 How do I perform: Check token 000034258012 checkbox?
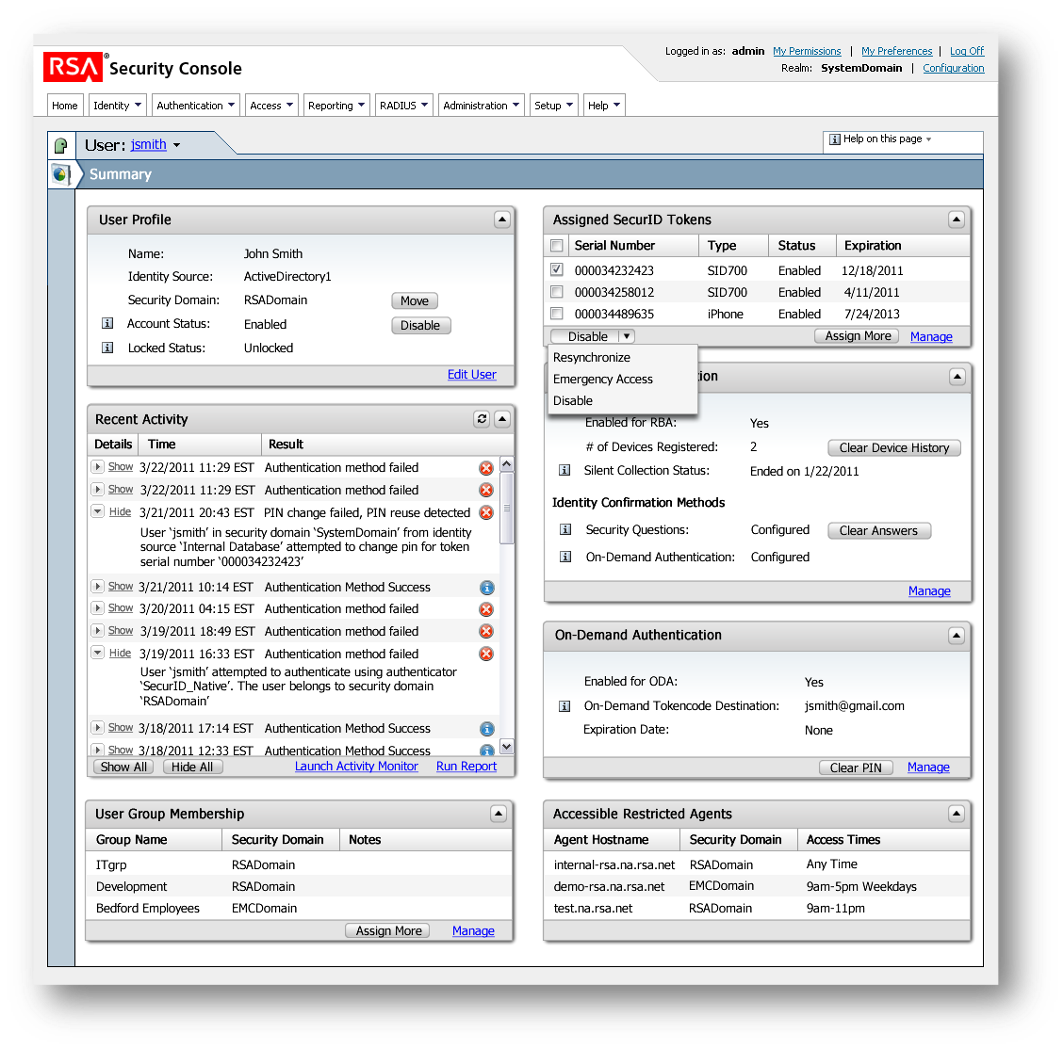point(557,292)
